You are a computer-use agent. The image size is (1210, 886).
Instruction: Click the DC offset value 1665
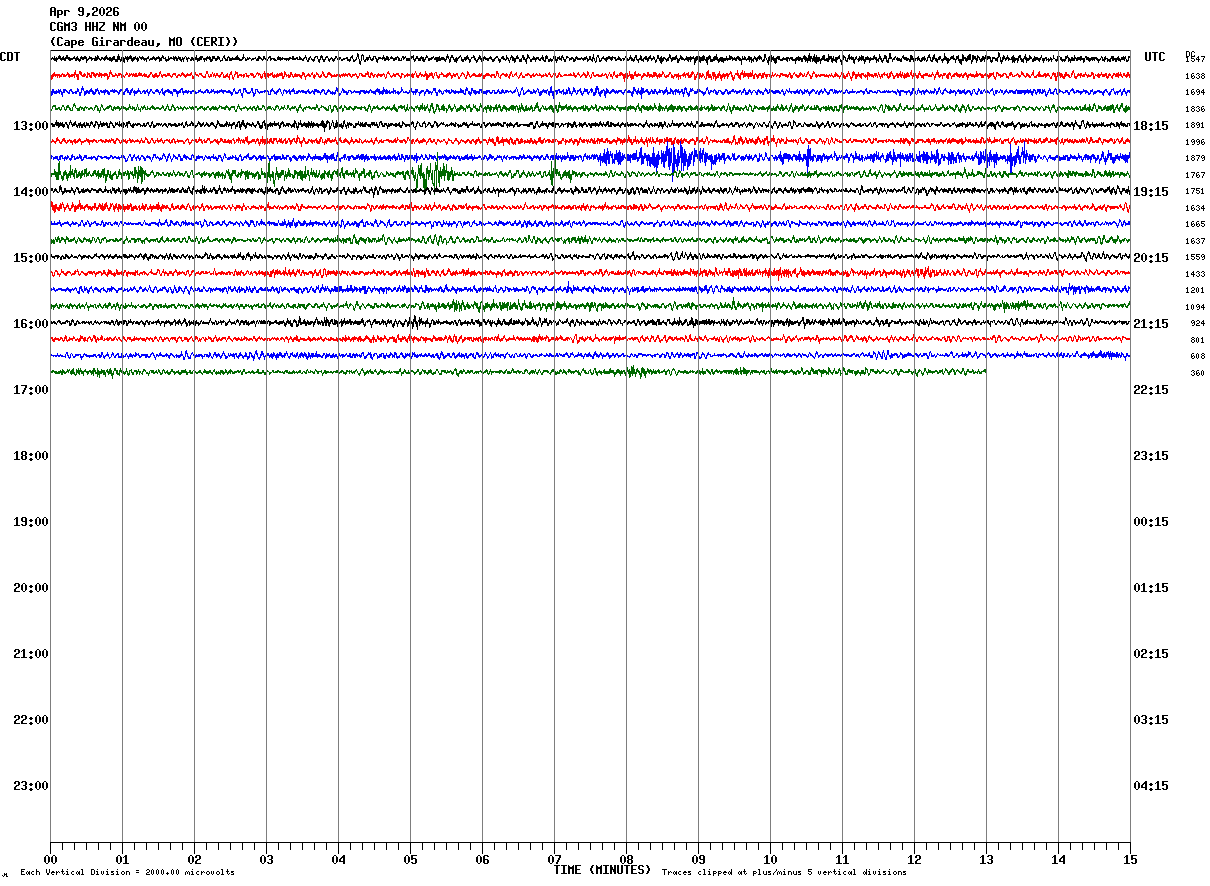1195,225
